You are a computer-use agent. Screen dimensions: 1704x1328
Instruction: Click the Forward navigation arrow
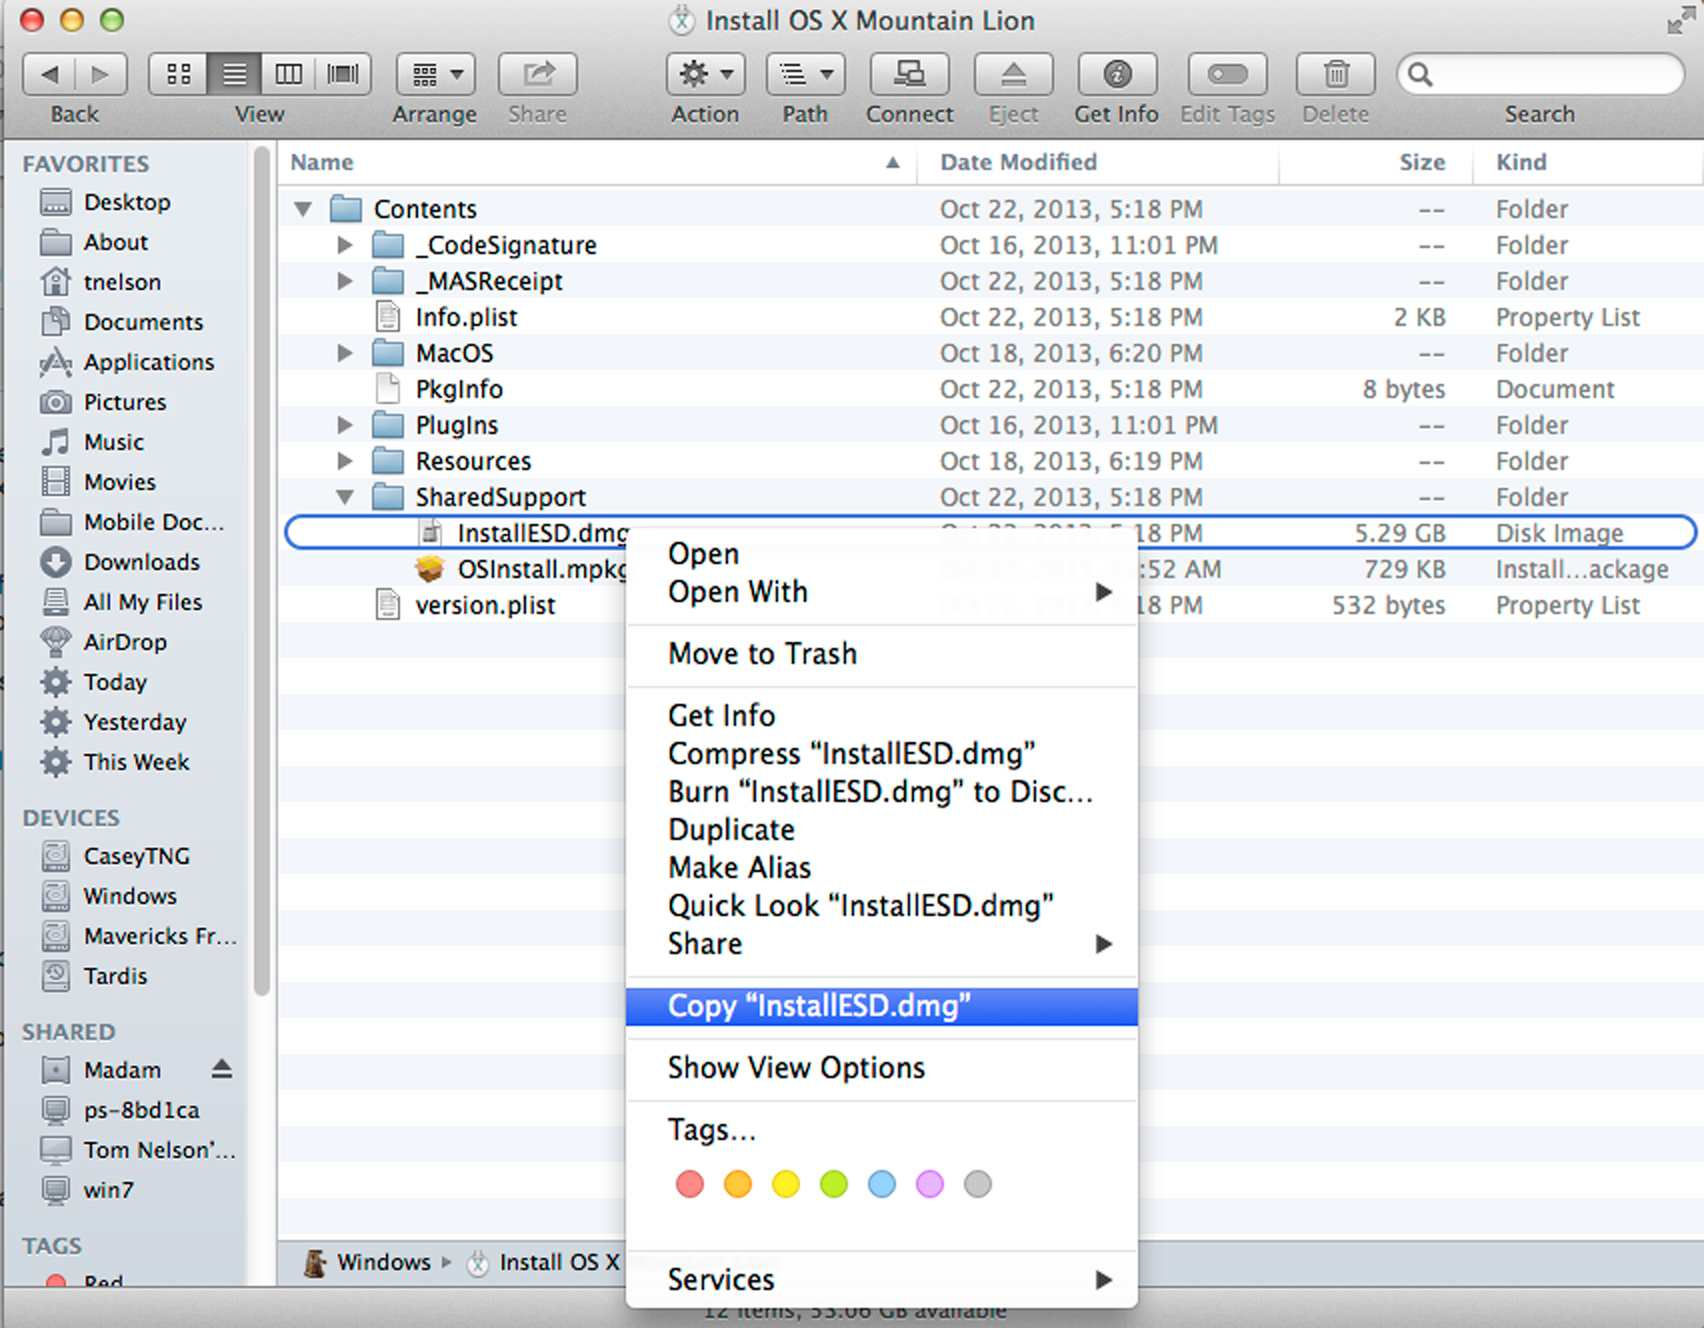click(101, 74)
